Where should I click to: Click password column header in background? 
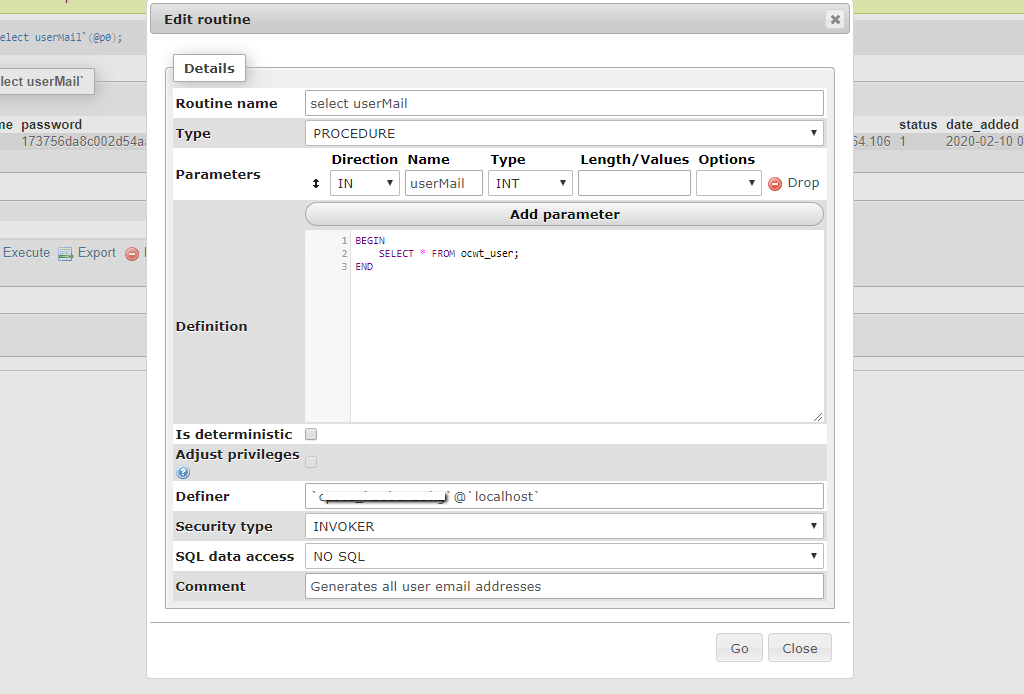tap(52, 125)
